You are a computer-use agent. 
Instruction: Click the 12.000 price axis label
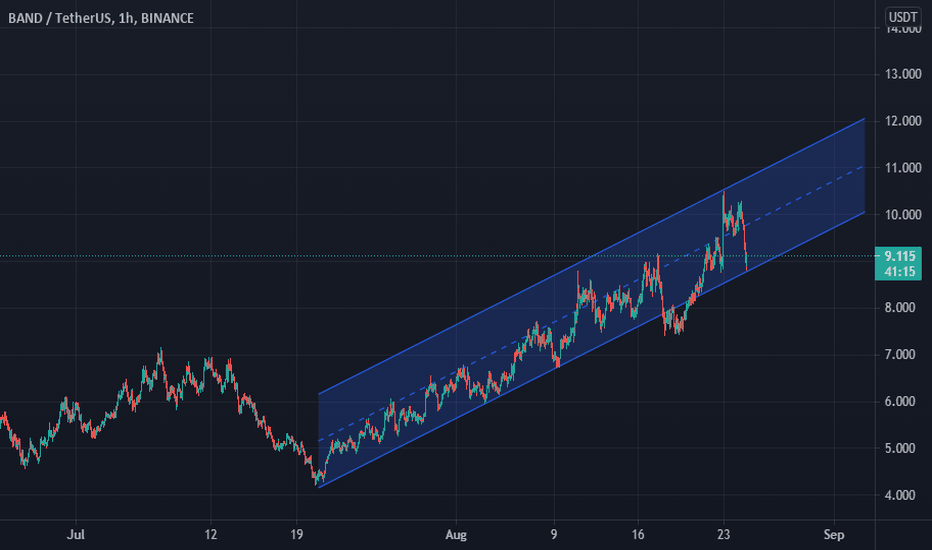tap(903, 121)
